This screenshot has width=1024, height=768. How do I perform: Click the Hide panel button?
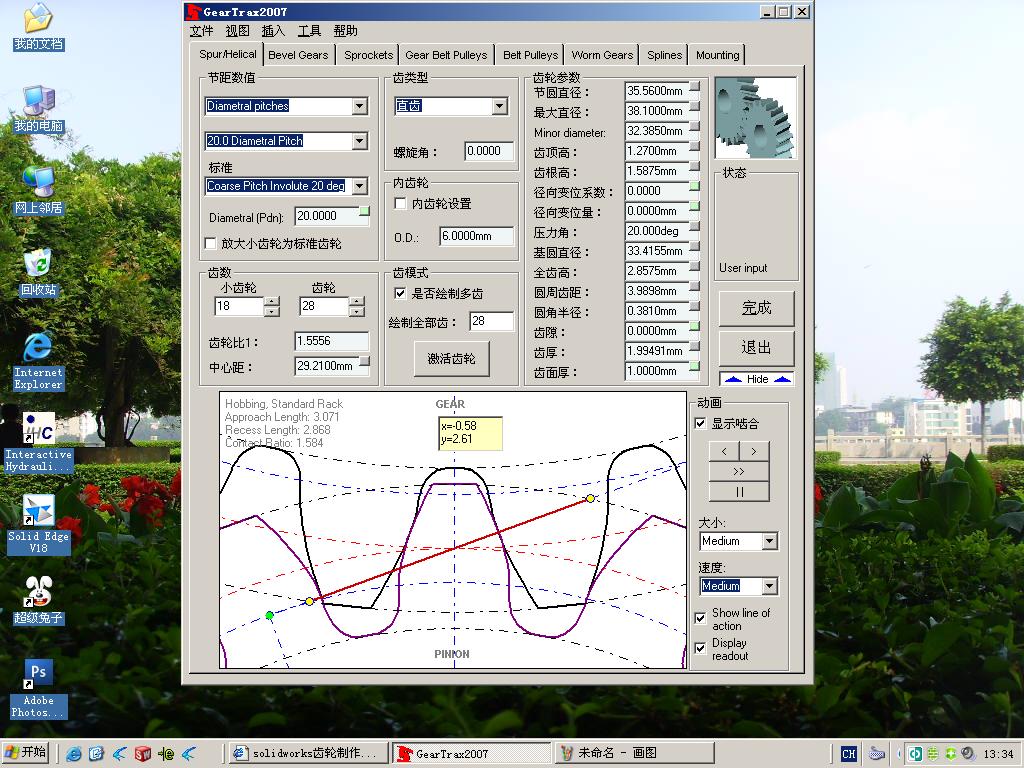click(757, 379)
